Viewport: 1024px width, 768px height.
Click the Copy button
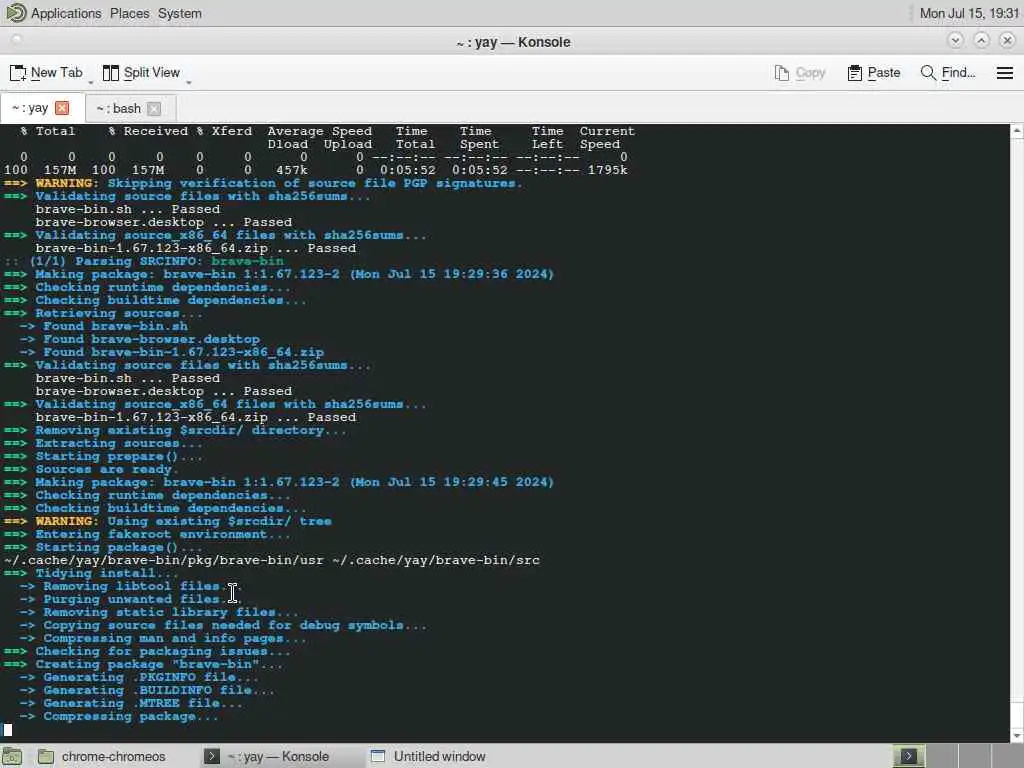pos(800,72)
